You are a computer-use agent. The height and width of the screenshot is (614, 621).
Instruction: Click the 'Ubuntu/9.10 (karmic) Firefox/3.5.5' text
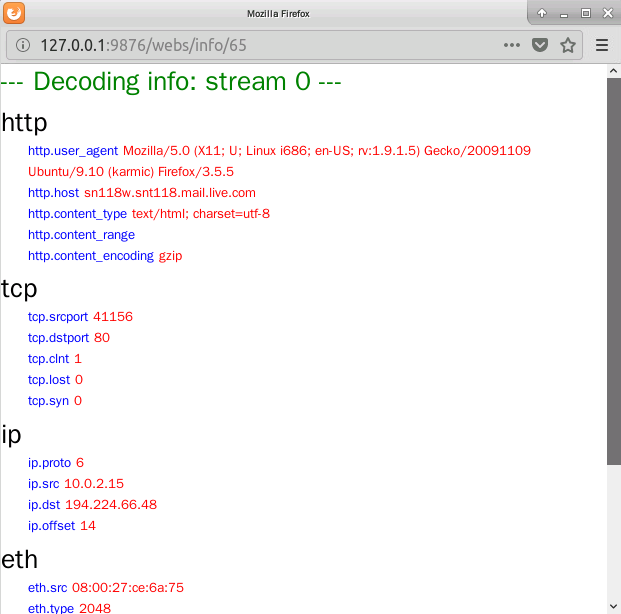coord(131,172)
